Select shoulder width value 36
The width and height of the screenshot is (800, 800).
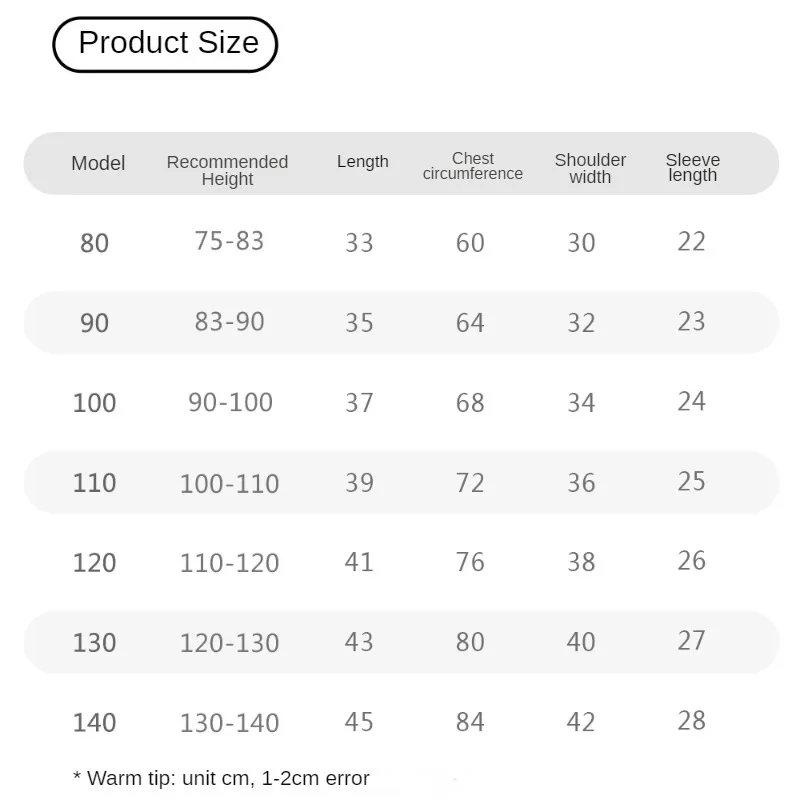tap(581, 483)
